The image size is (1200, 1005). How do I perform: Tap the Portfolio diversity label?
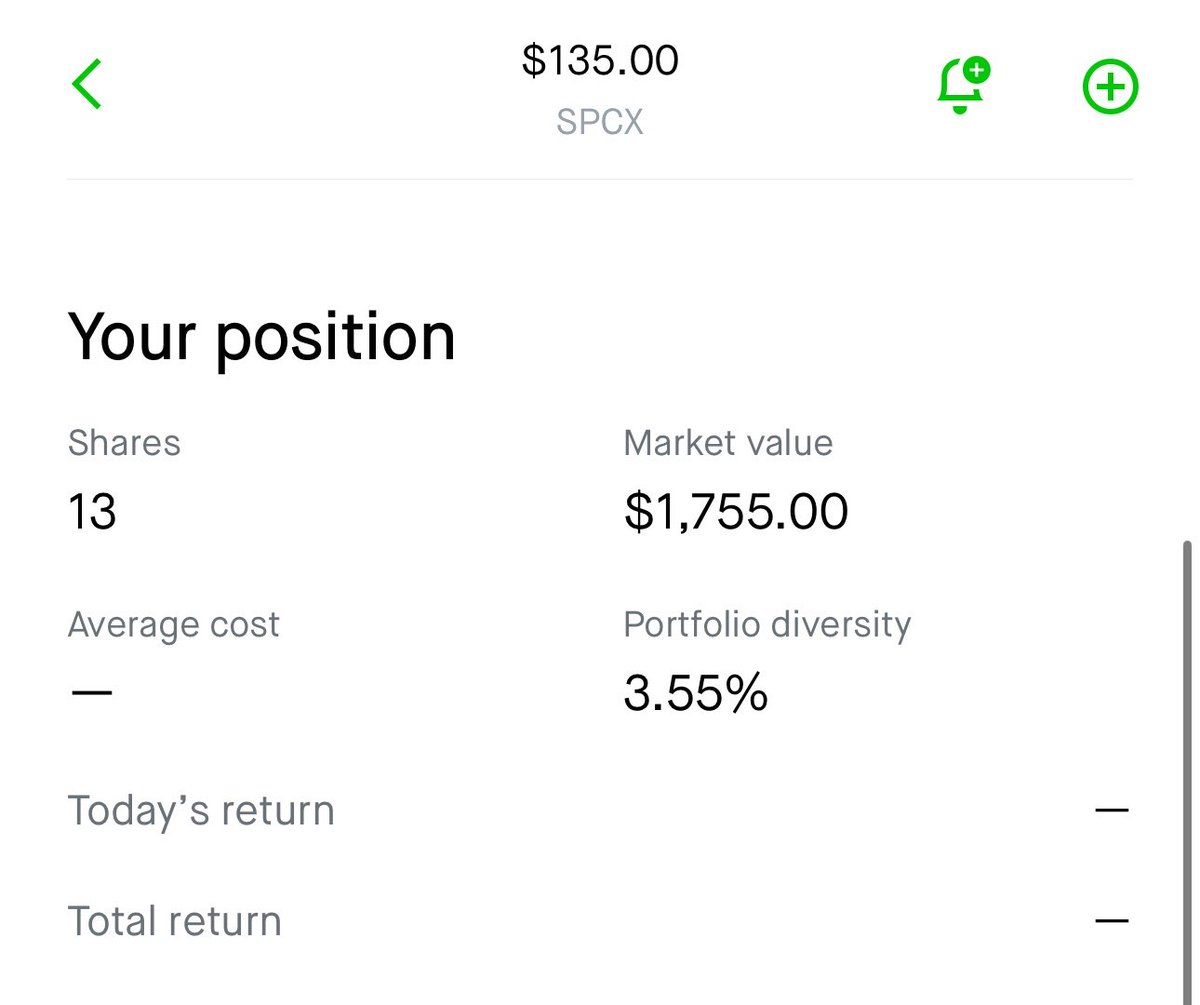point(767,625)
